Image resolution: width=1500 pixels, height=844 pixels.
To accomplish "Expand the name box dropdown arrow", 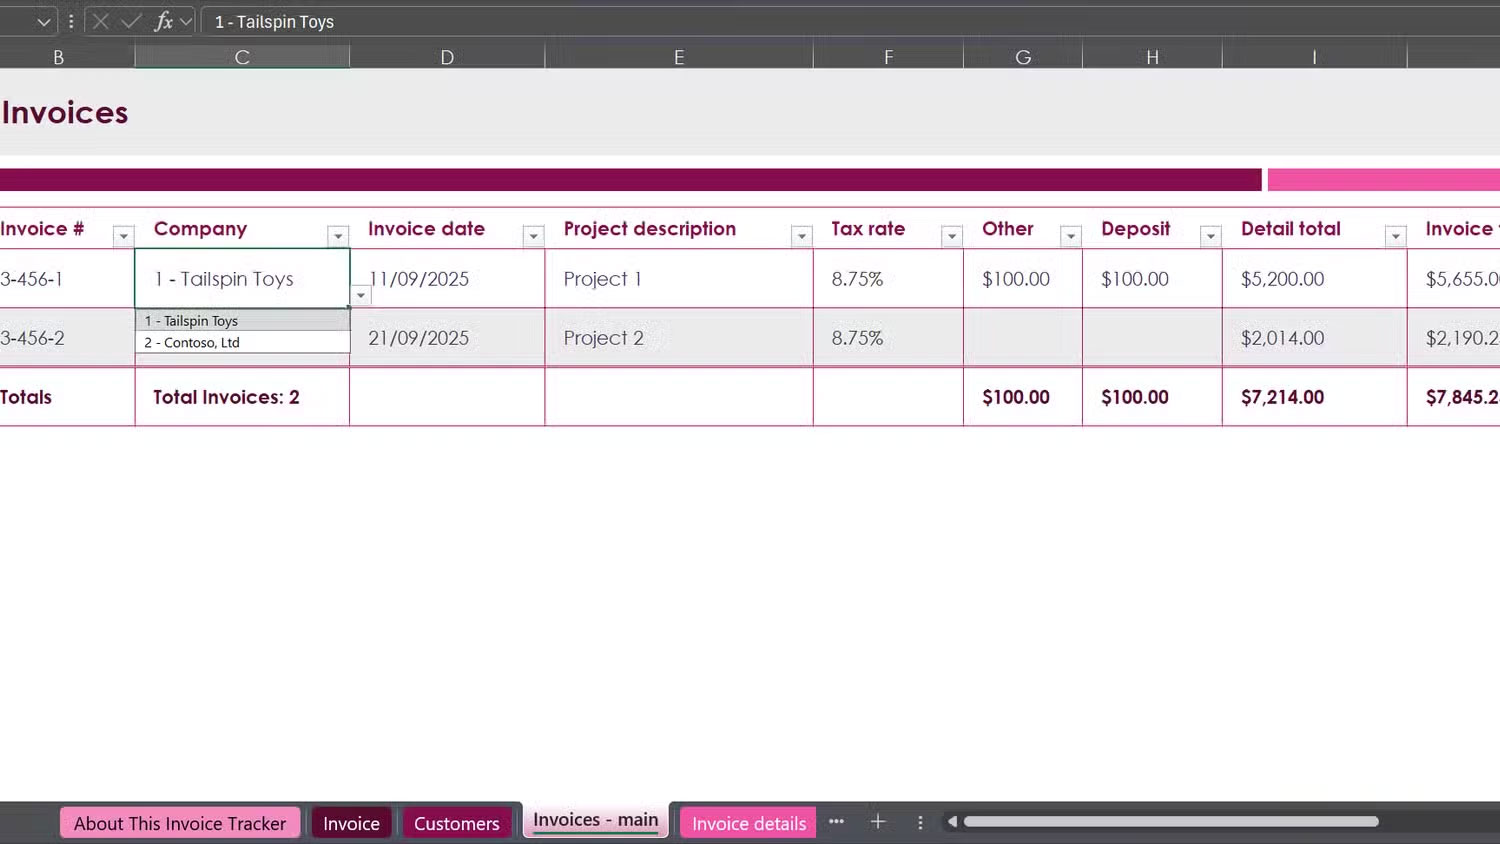I will pos(43,21).
